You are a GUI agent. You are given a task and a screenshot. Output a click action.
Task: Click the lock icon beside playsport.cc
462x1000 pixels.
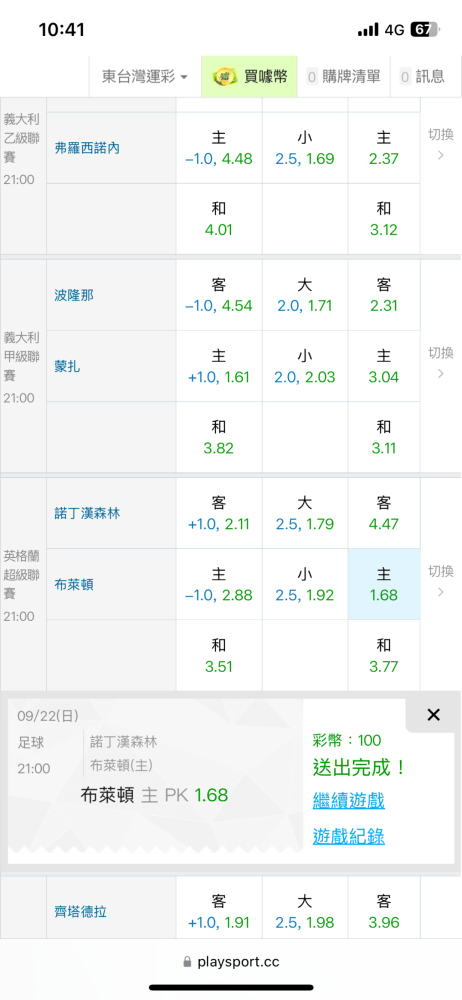click(187, 962)
